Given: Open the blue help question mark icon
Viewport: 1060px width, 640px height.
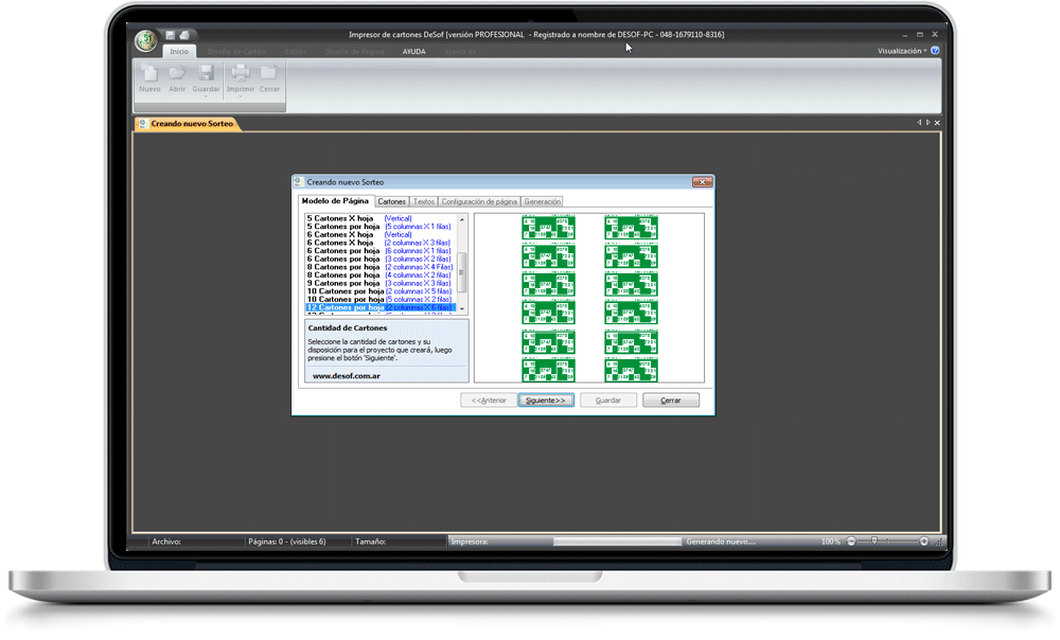Looking at the screenshot, I should 935,51.
